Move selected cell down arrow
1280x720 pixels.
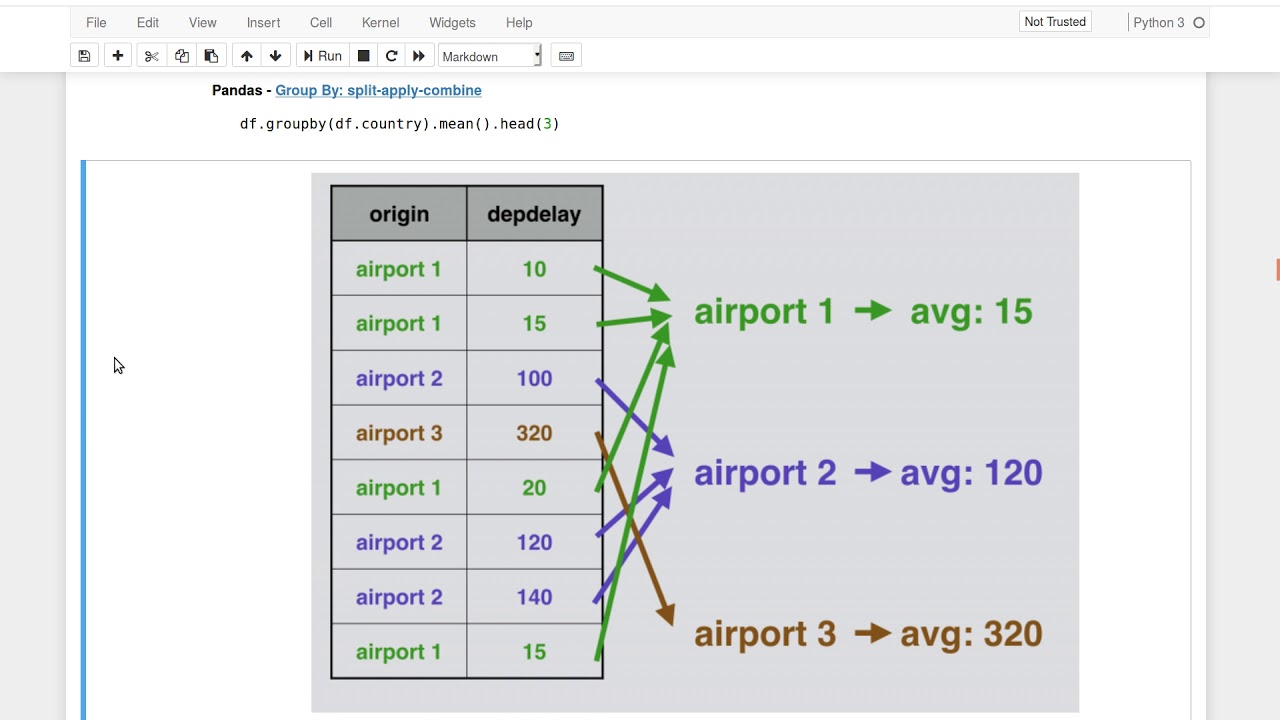(x=276, y=56)
